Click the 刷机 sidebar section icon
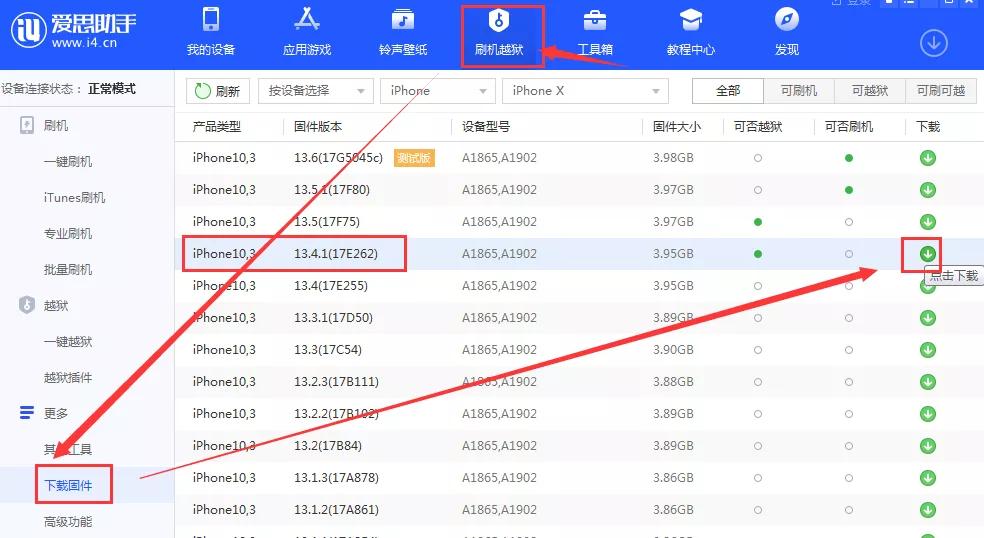This screenshot has height=538, width=984. [27, 126]
